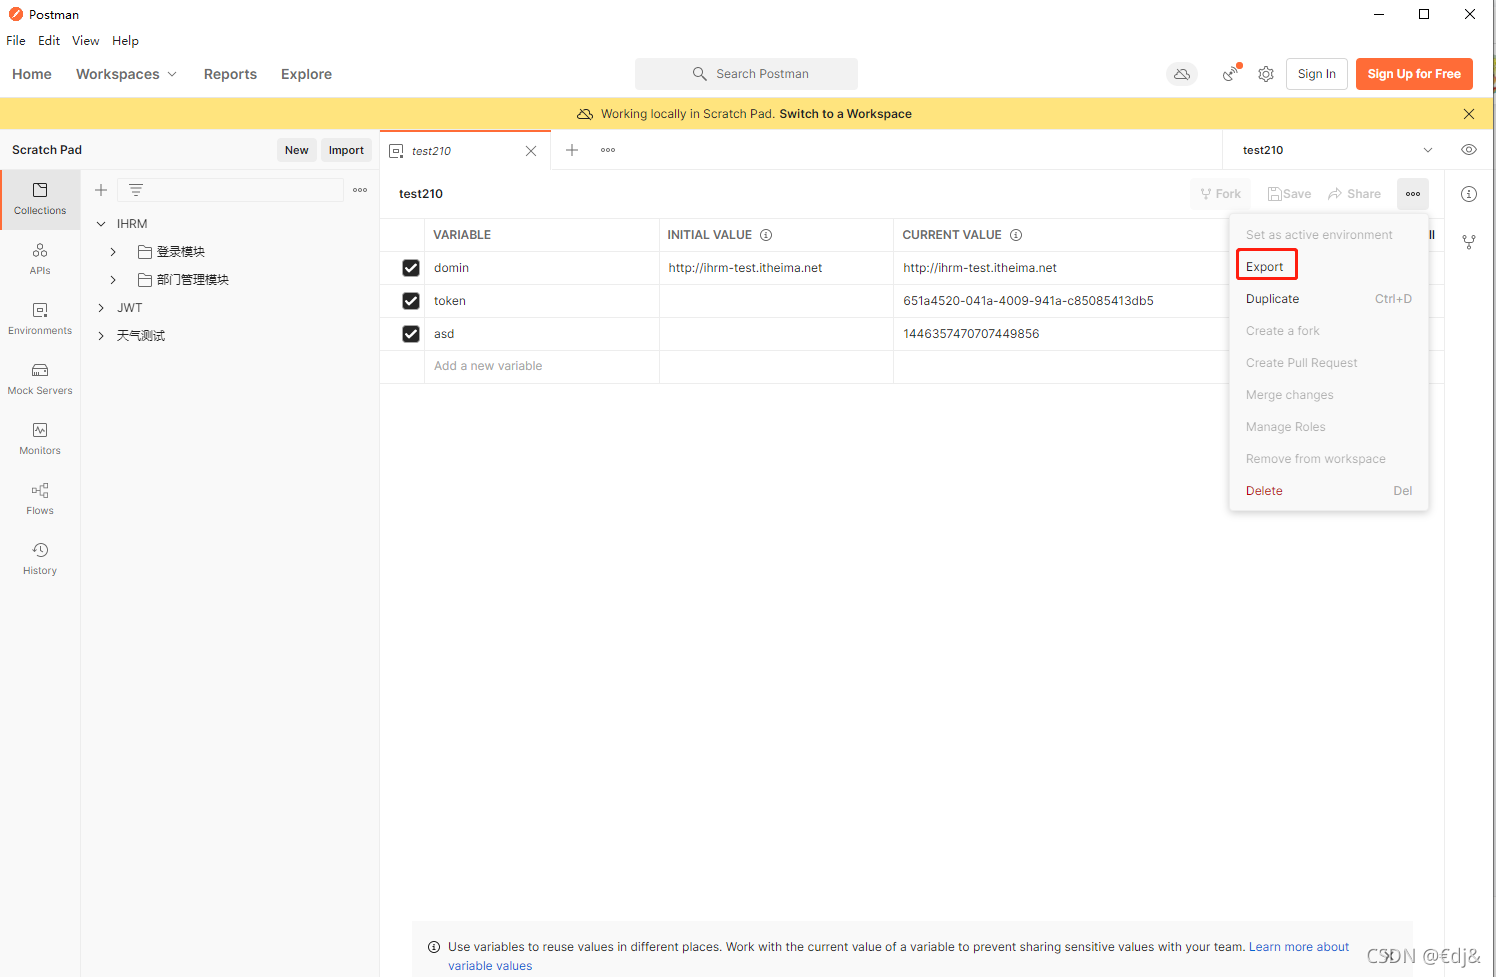Click the New button in Scratch Pad
Viewport: 1496px width, 977px height.
[x=297, y=150]
